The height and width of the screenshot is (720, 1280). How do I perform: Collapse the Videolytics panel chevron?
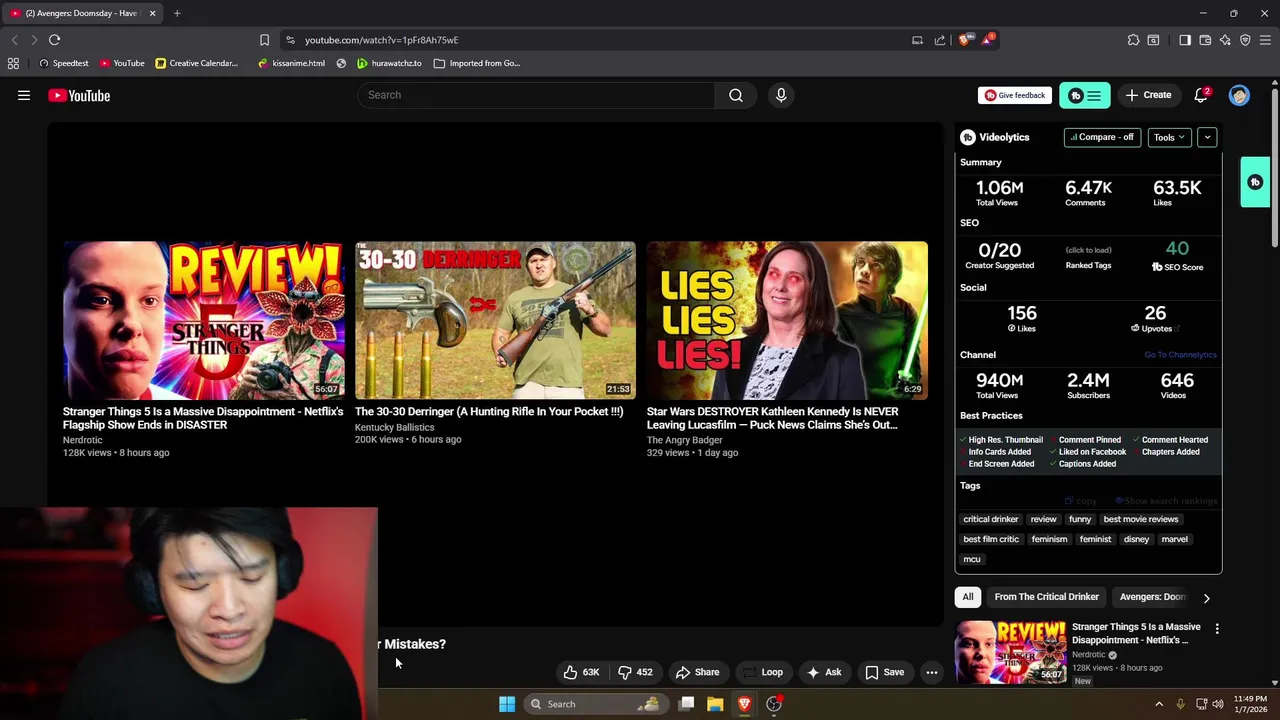click(1207, 137)
